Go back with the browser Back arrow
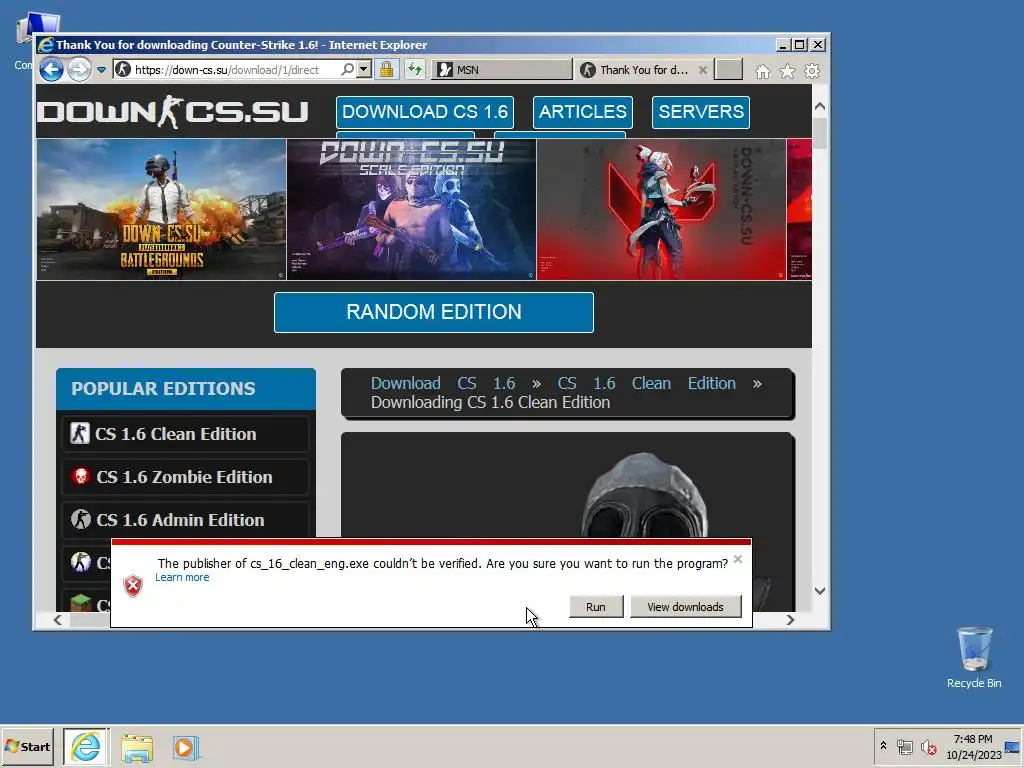 pos(52,69)
